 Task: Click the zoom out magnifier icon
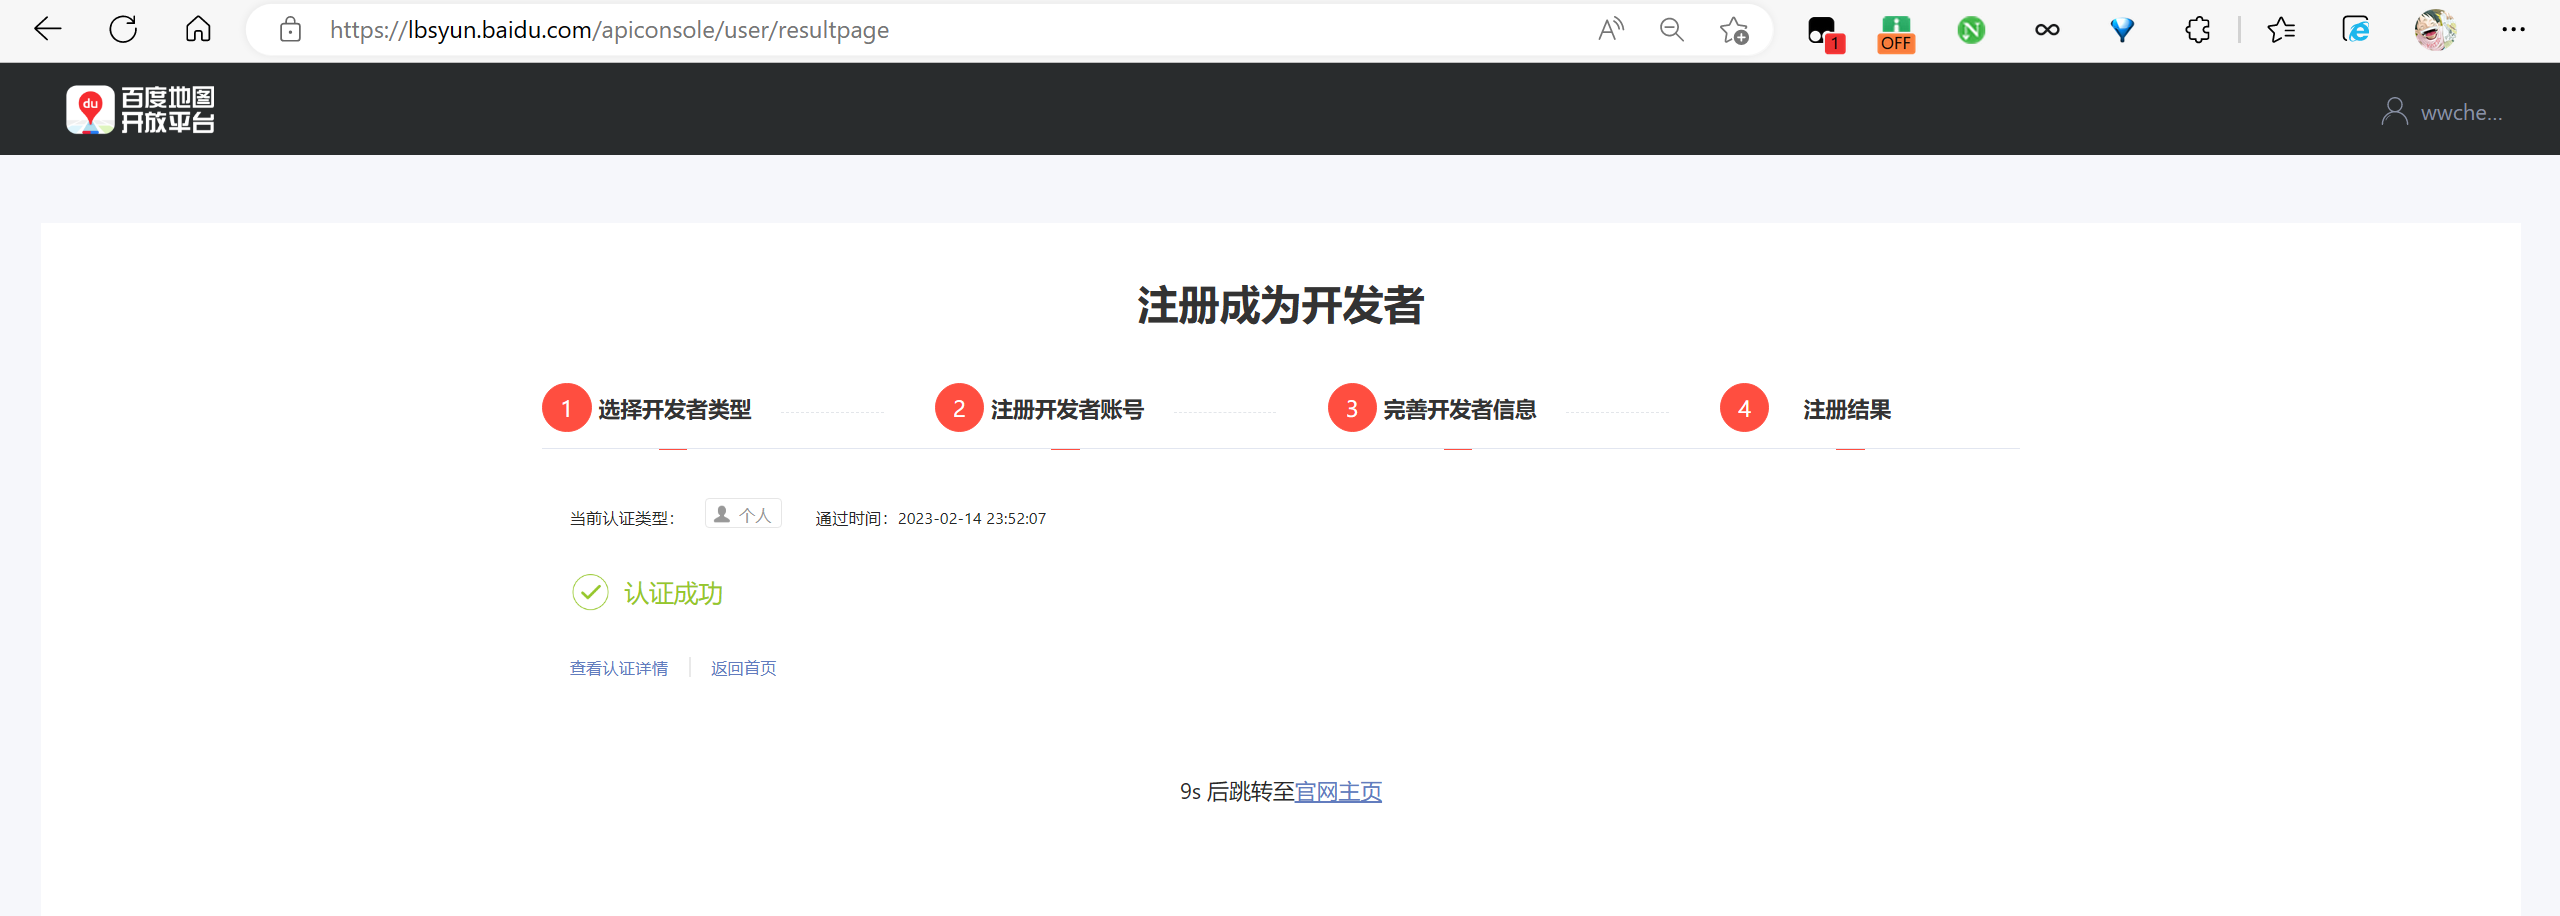point(1671,30)
